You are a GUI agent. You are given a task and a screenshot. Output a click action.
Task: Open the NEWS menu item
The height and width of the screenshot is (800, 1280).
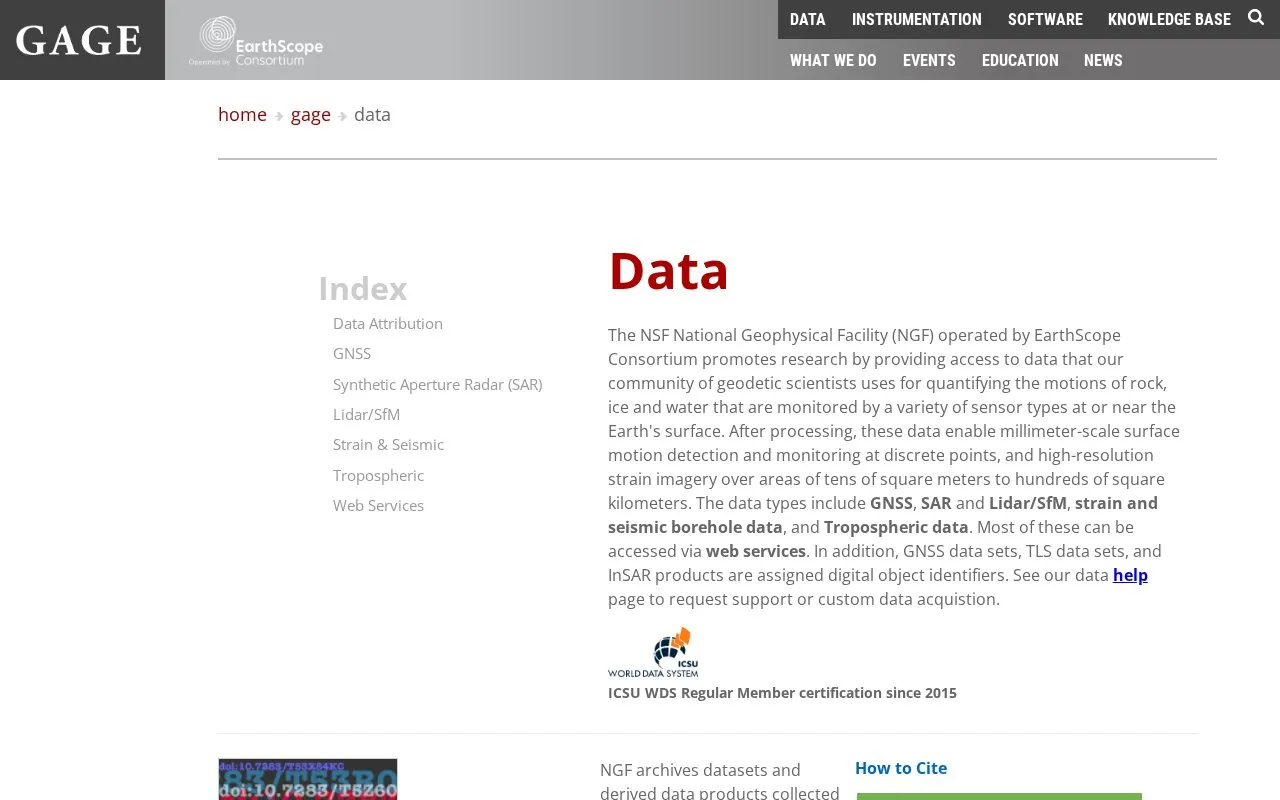1103,60
